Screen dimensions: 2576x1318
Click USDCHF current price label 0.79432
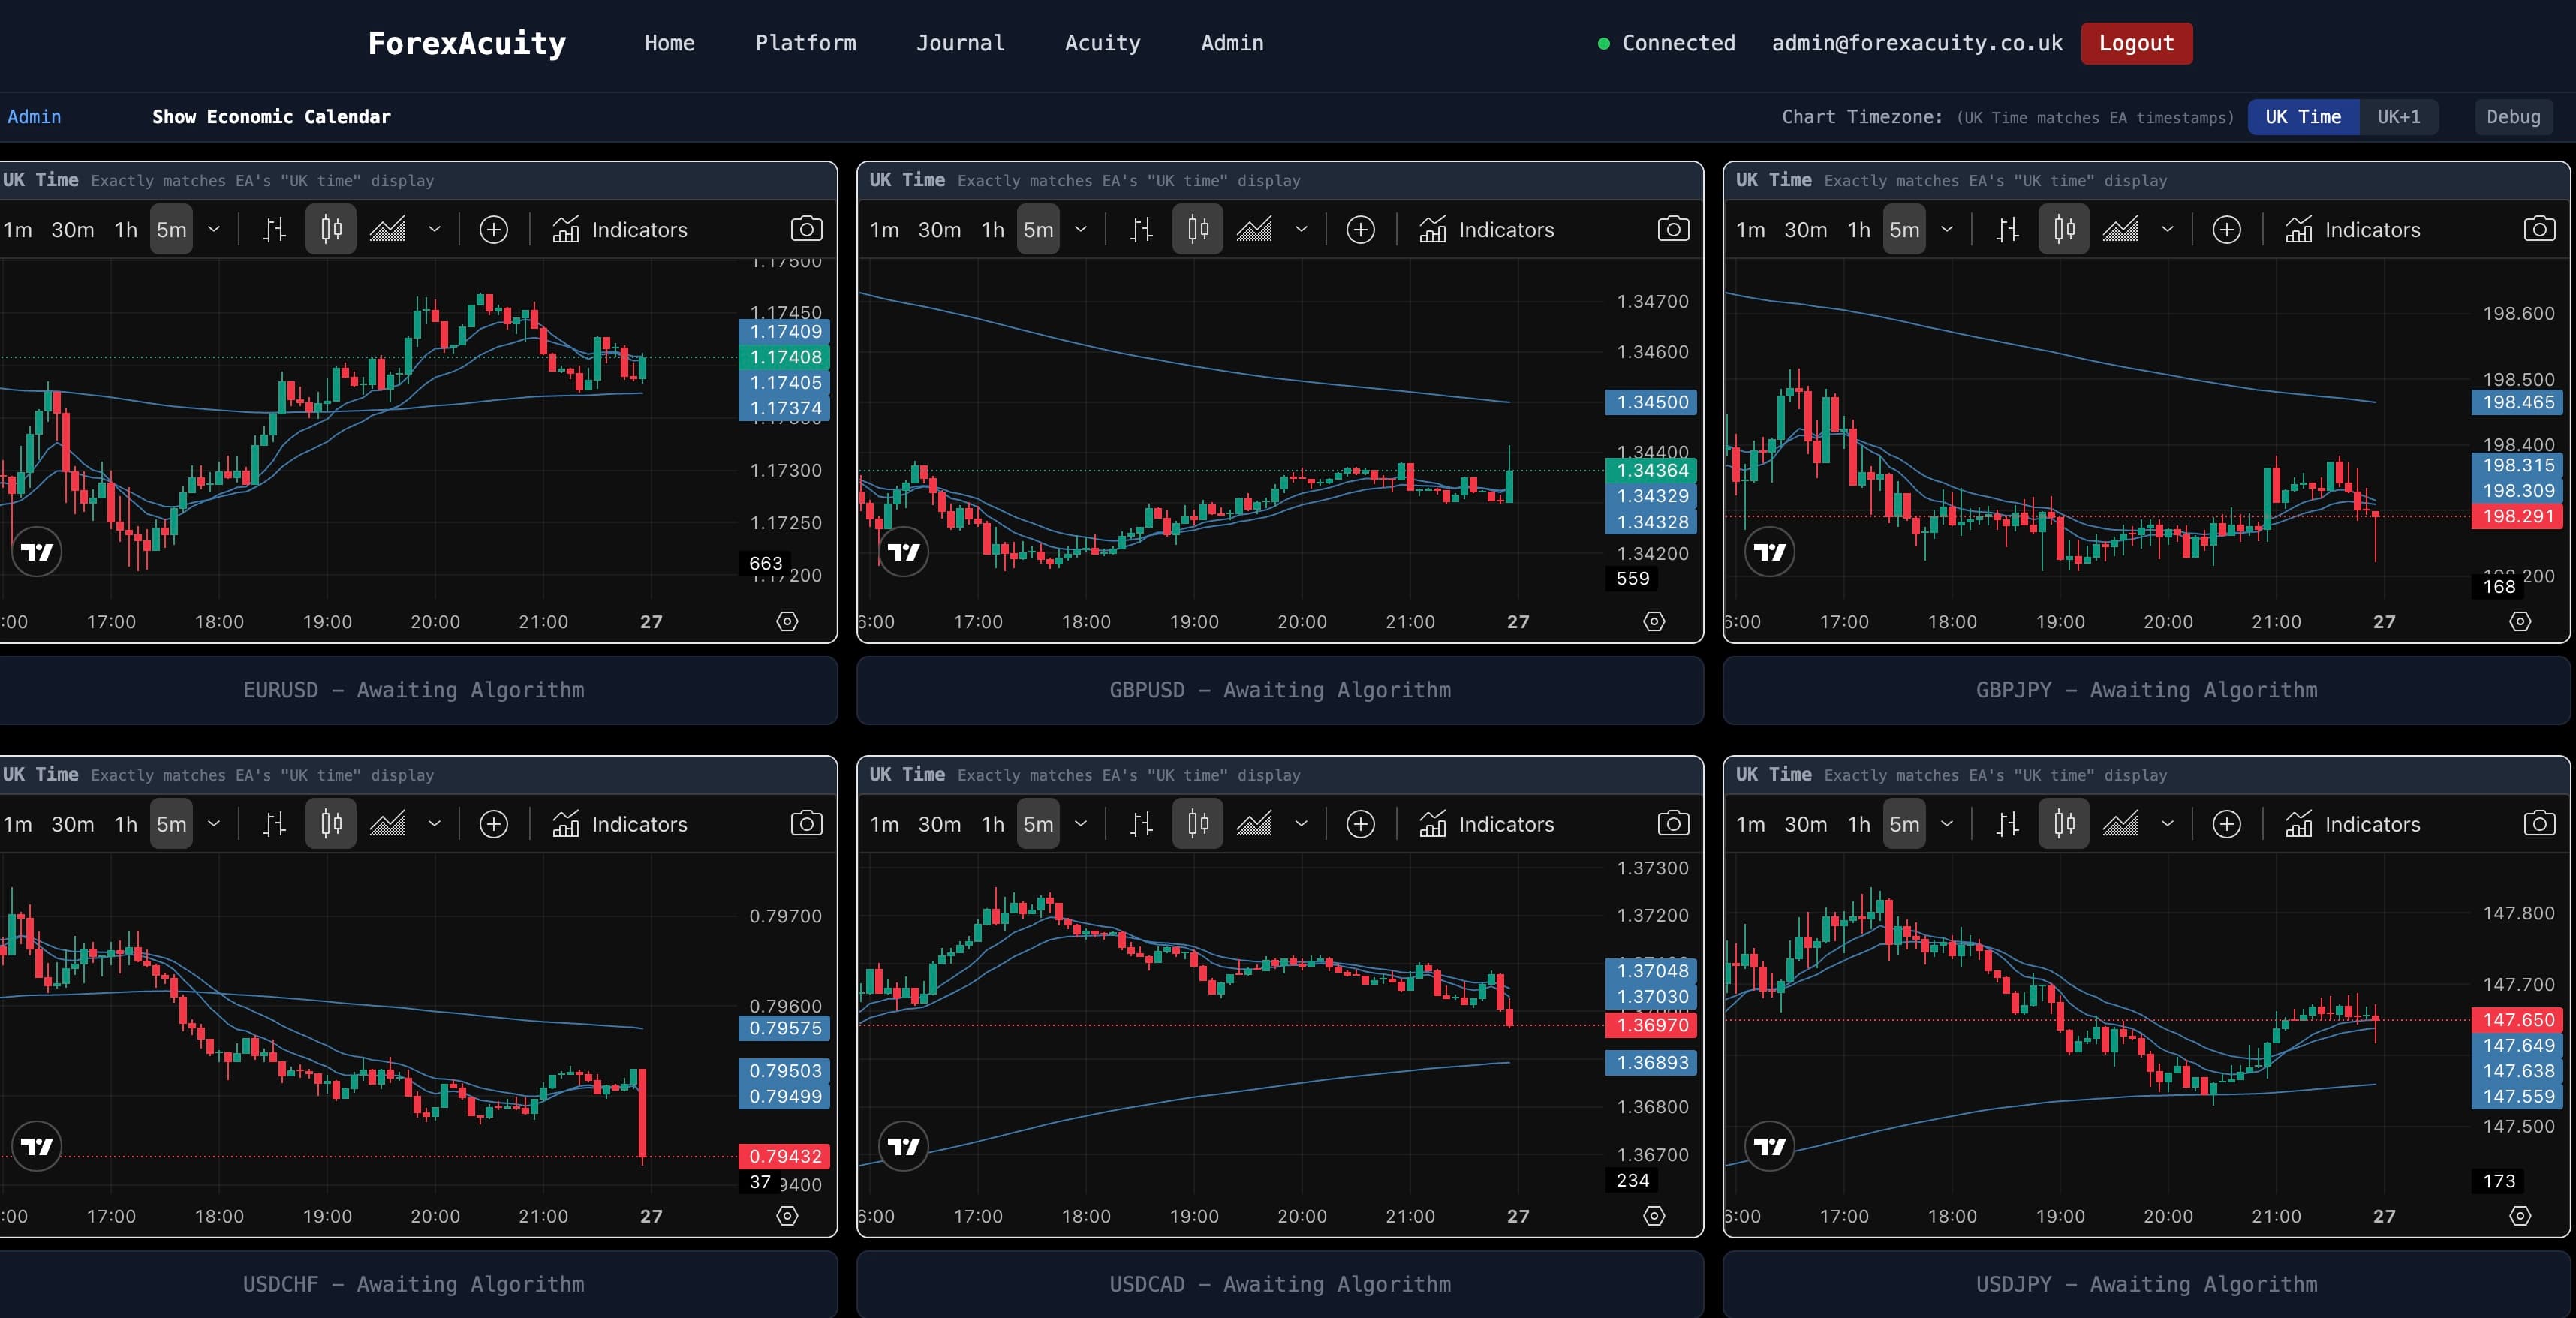click(784, 1156)
